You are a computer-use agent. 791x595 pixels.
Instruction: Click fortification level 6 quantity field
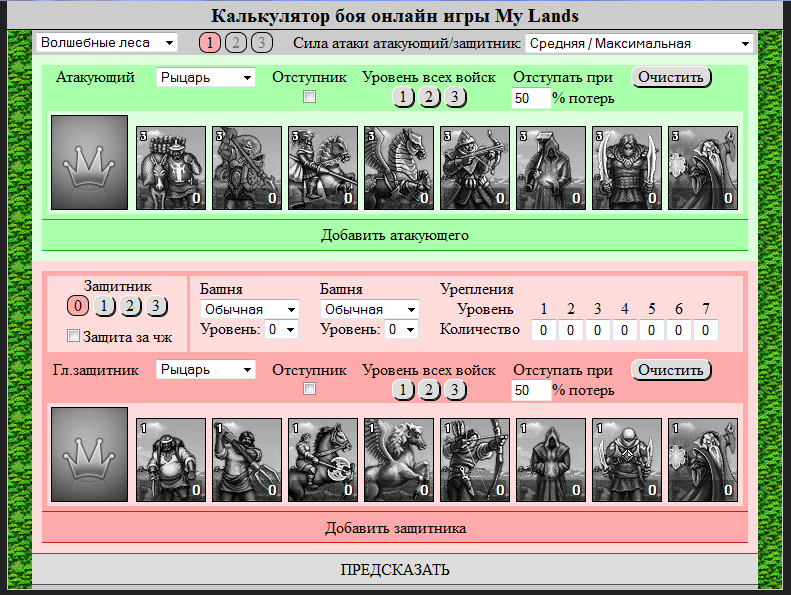[679, 330]
